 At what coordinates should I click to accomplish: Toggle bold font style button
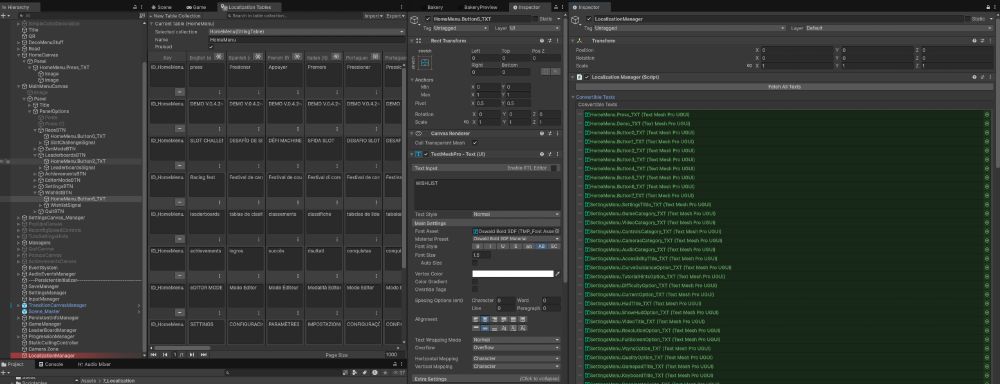[x=477, y=246]
